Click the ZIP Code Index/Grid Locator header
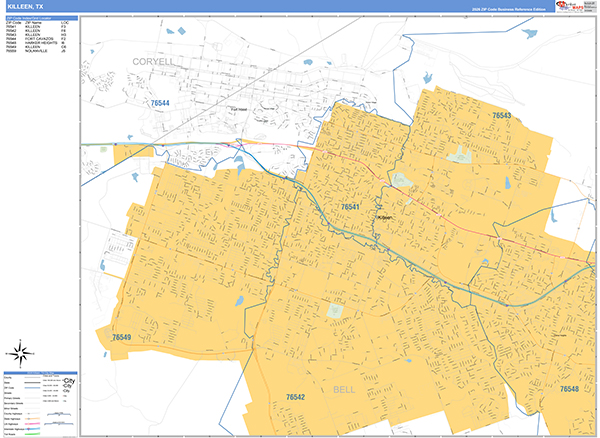The width and height of the screenshot is (600, 438). point(42,18)
